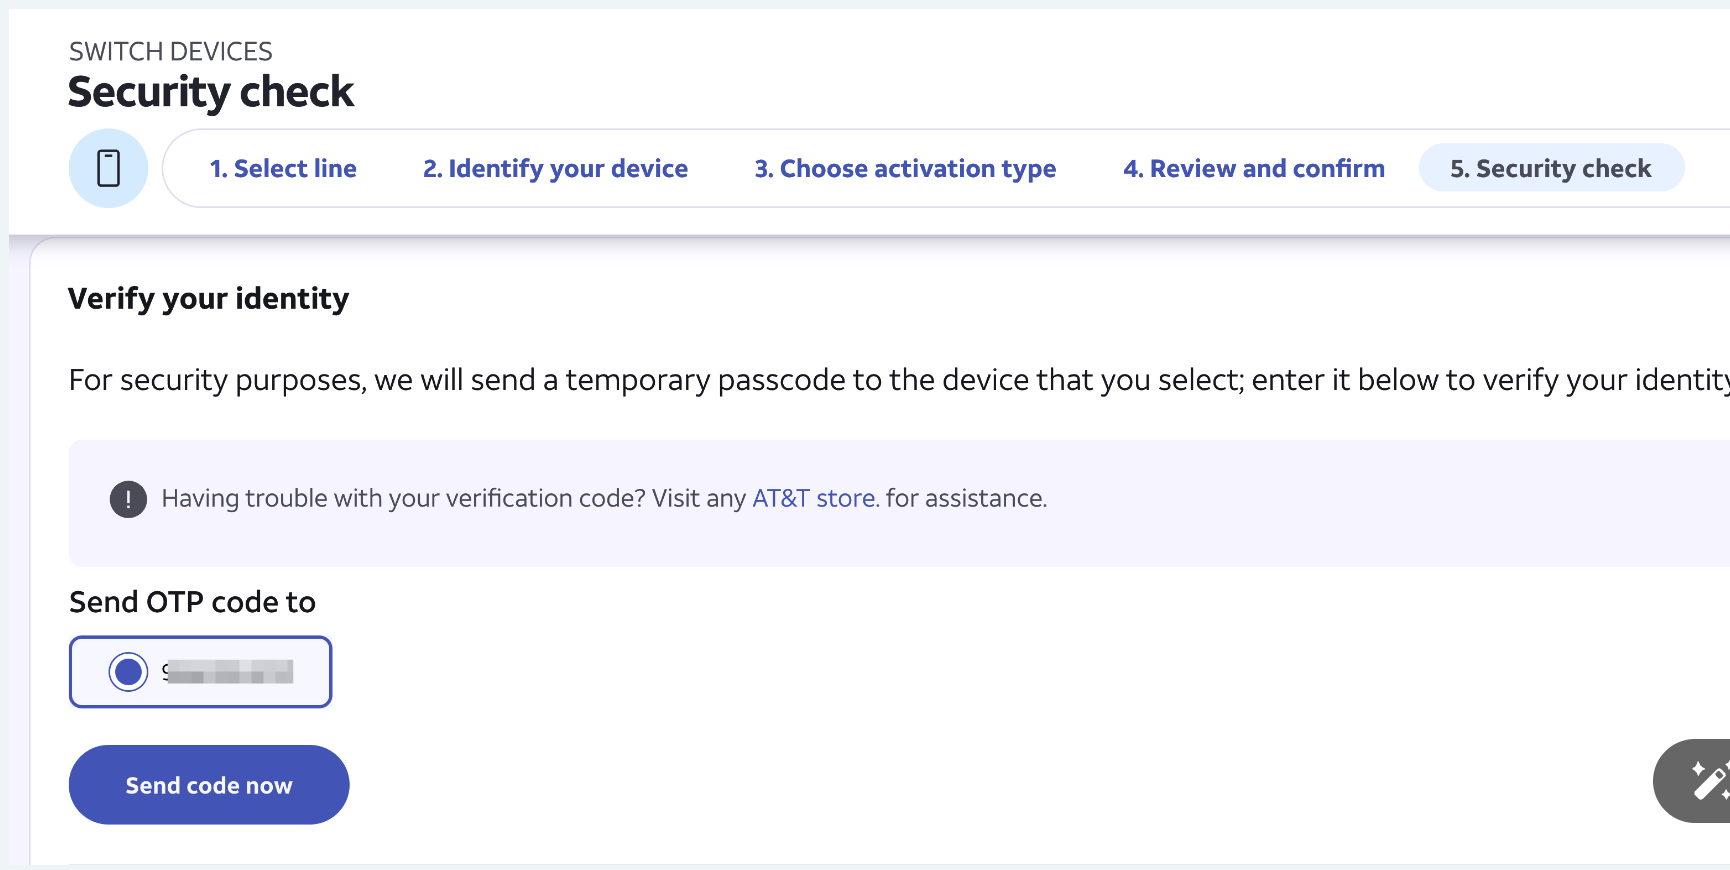
Task: Select the 5. Security check step
Action: pos(1551,168)
